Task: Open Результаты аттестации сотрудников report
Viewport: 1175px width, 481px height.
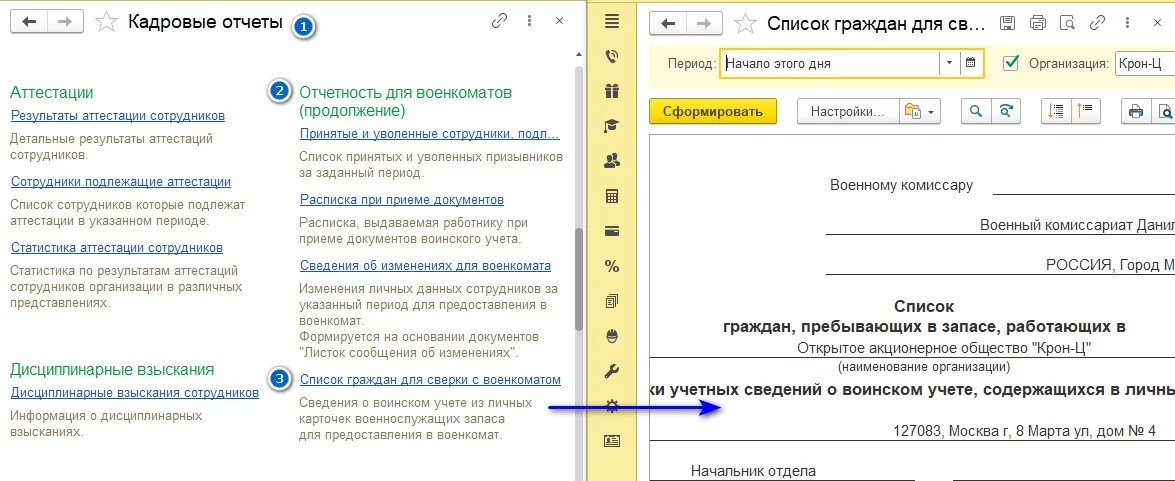Action: pyautogui.click(x=118, y=115)
